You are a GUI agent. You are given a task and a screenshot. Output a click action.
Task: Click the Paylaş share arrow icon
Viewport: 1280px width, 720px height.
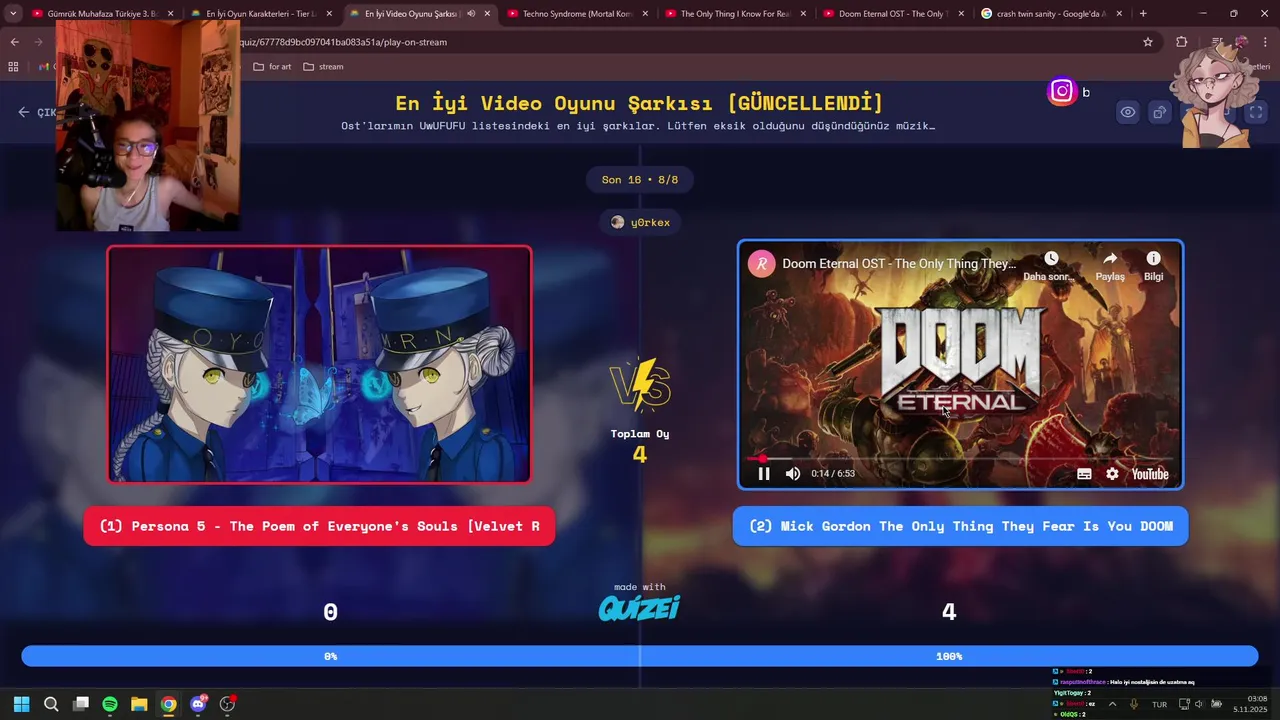click(1110, 259)
